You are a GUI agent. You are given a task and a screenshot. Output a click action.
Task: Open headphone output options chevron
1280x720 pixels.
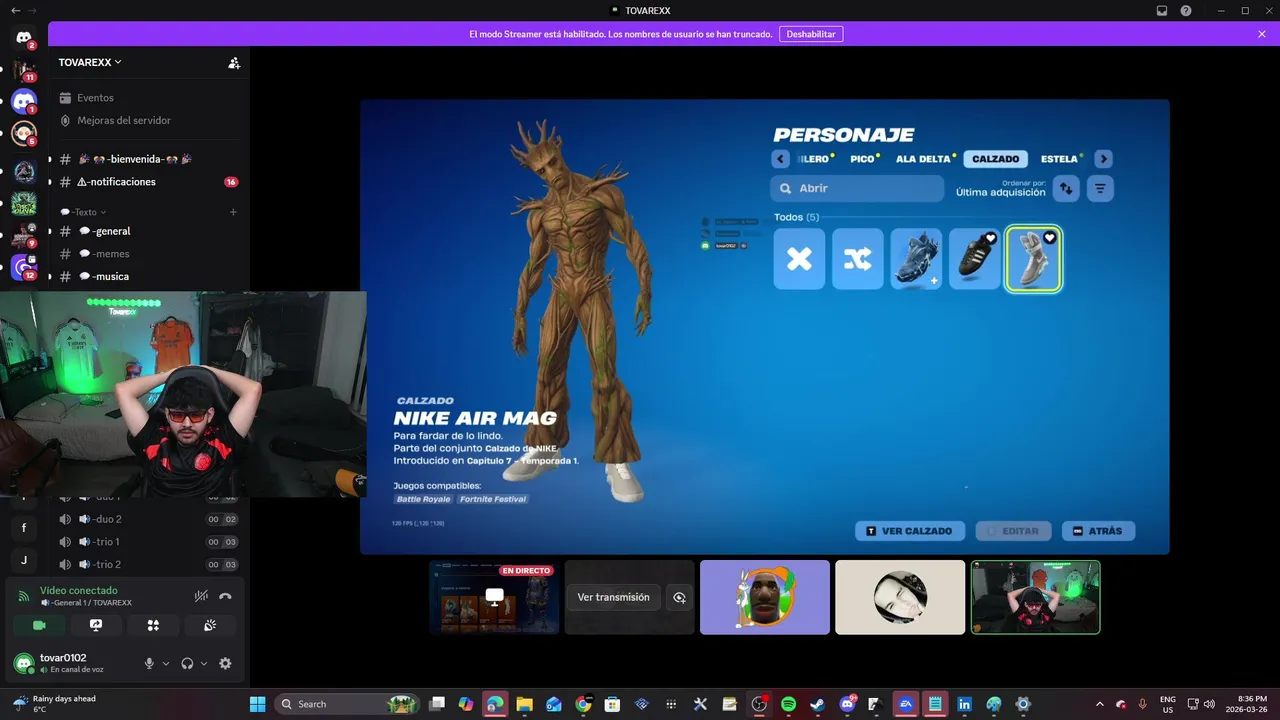coord(204,663)
